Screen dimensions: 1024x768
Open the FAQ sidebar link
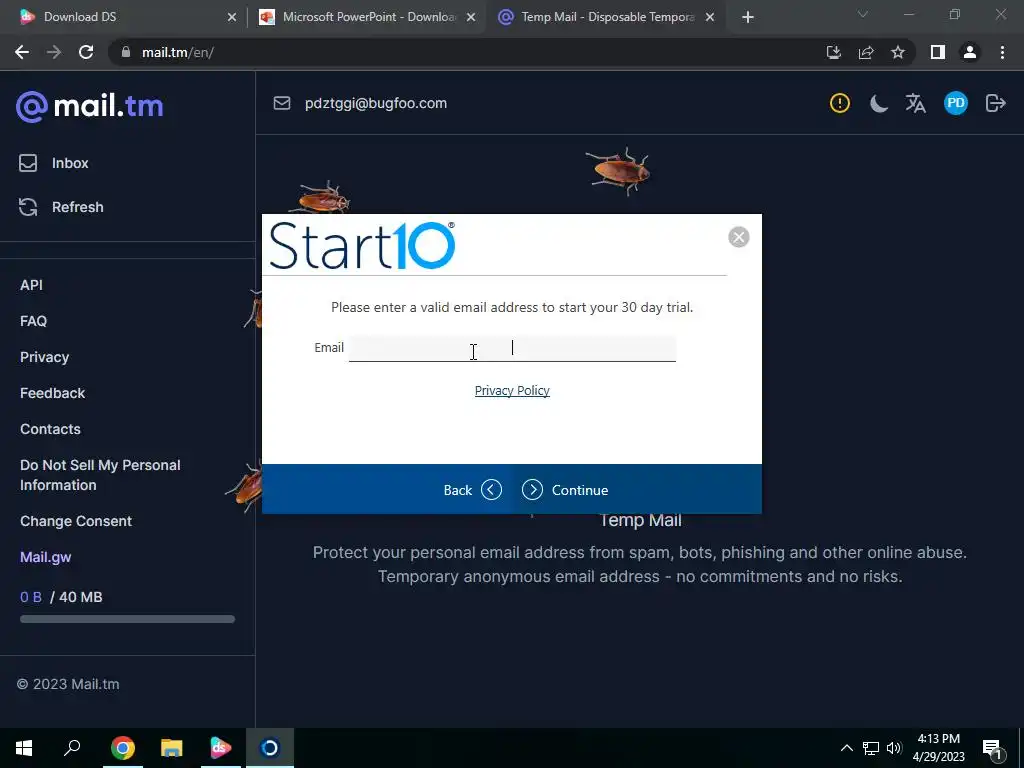(33, 321)
